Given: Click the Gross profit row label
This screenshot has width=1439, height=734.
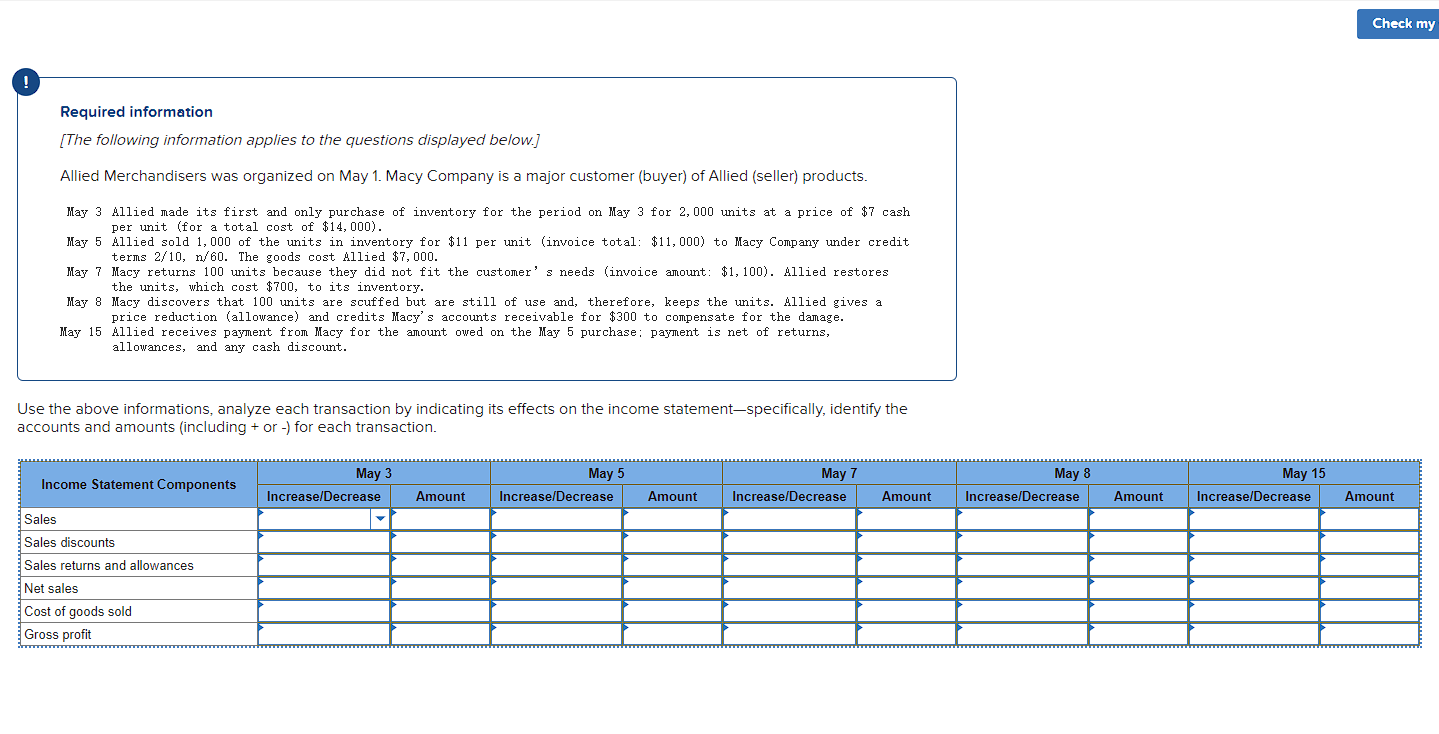Looking at the screenshot, I should [x=57, y=634].
